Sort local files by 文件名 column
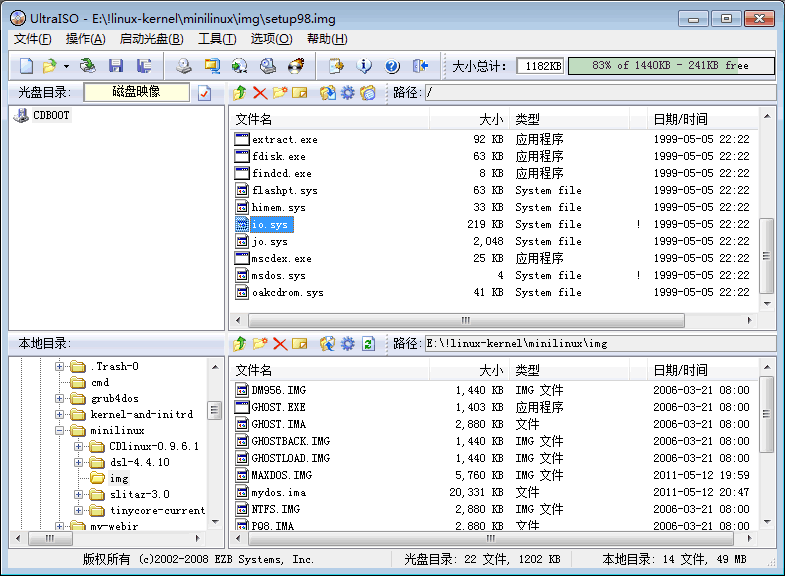The width and height of the screenshot is (785, 576). pos(330,370)
